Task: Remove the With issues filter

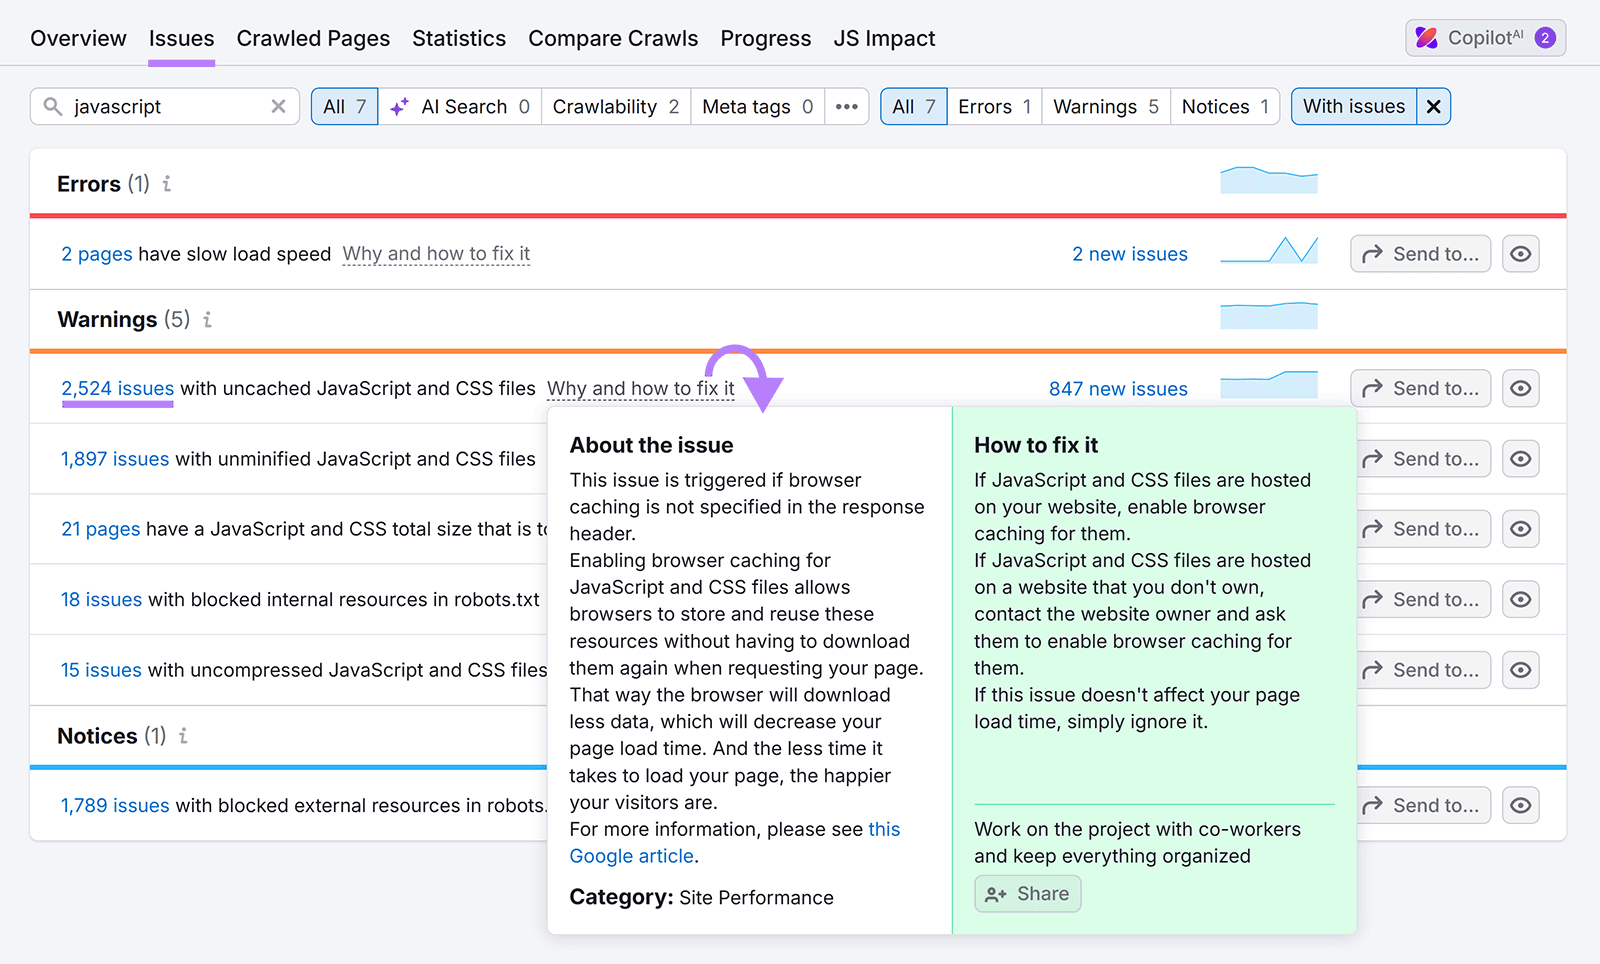Action: pyautogui.click(x=1435, y=106)
